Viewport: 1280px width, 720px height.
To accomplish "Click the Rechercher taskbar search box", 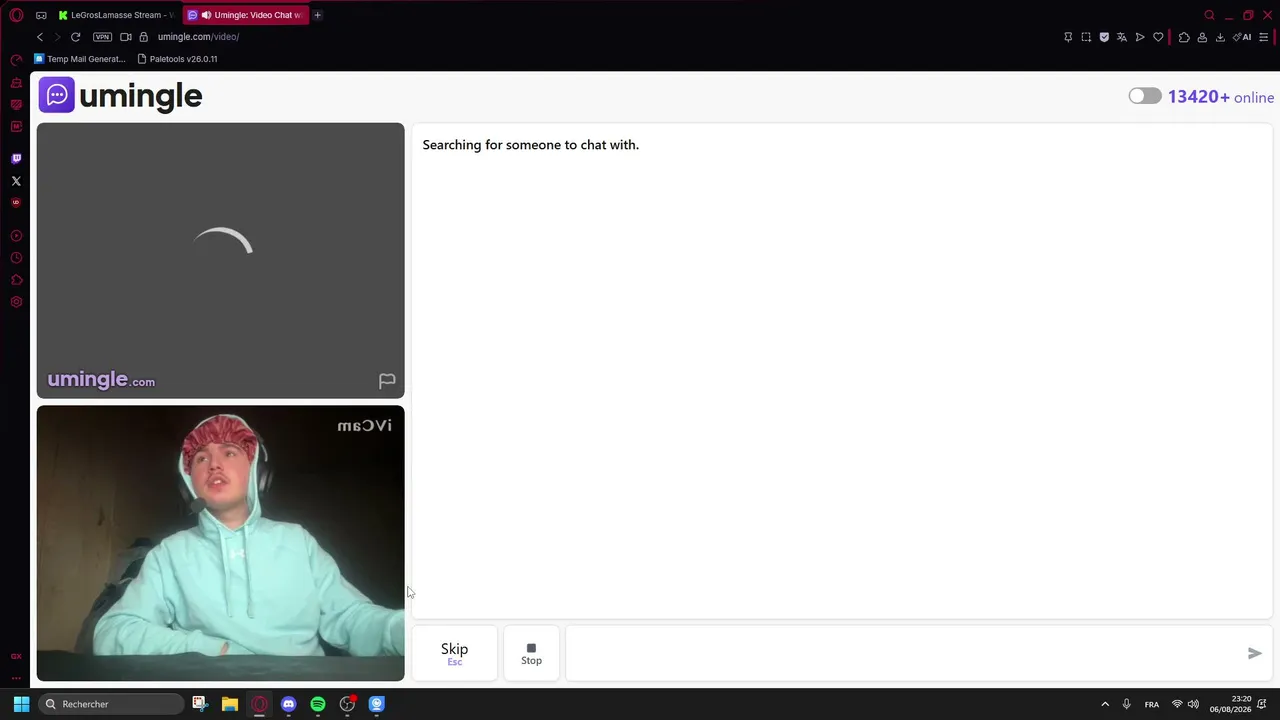I will click(112, 704).
